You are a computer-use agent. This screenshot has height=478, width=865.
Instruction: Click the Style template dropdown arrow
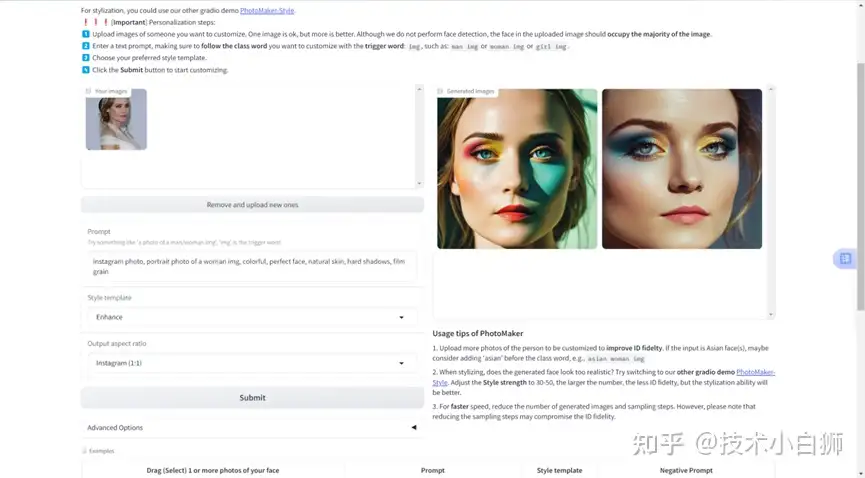tap(401, 317)
